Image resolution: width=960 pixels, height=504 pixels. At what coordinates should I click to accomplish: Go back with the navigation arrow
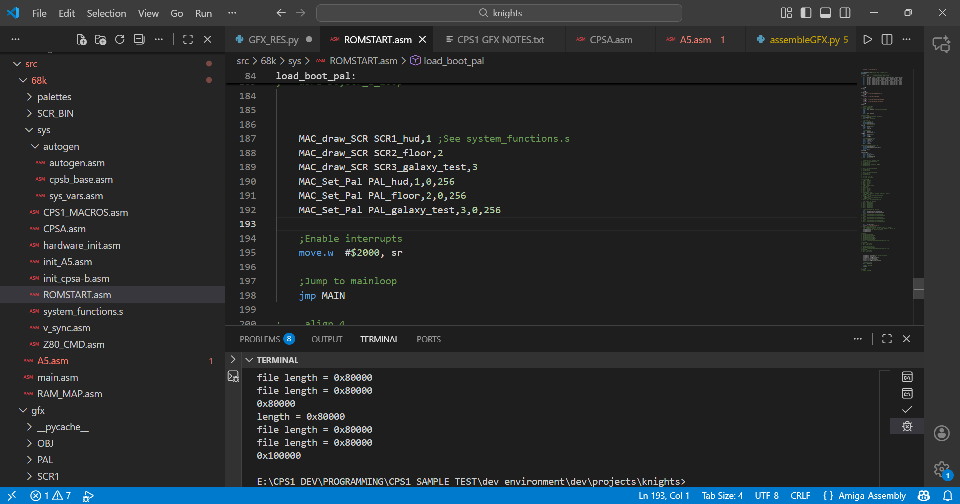pos(281,13)
